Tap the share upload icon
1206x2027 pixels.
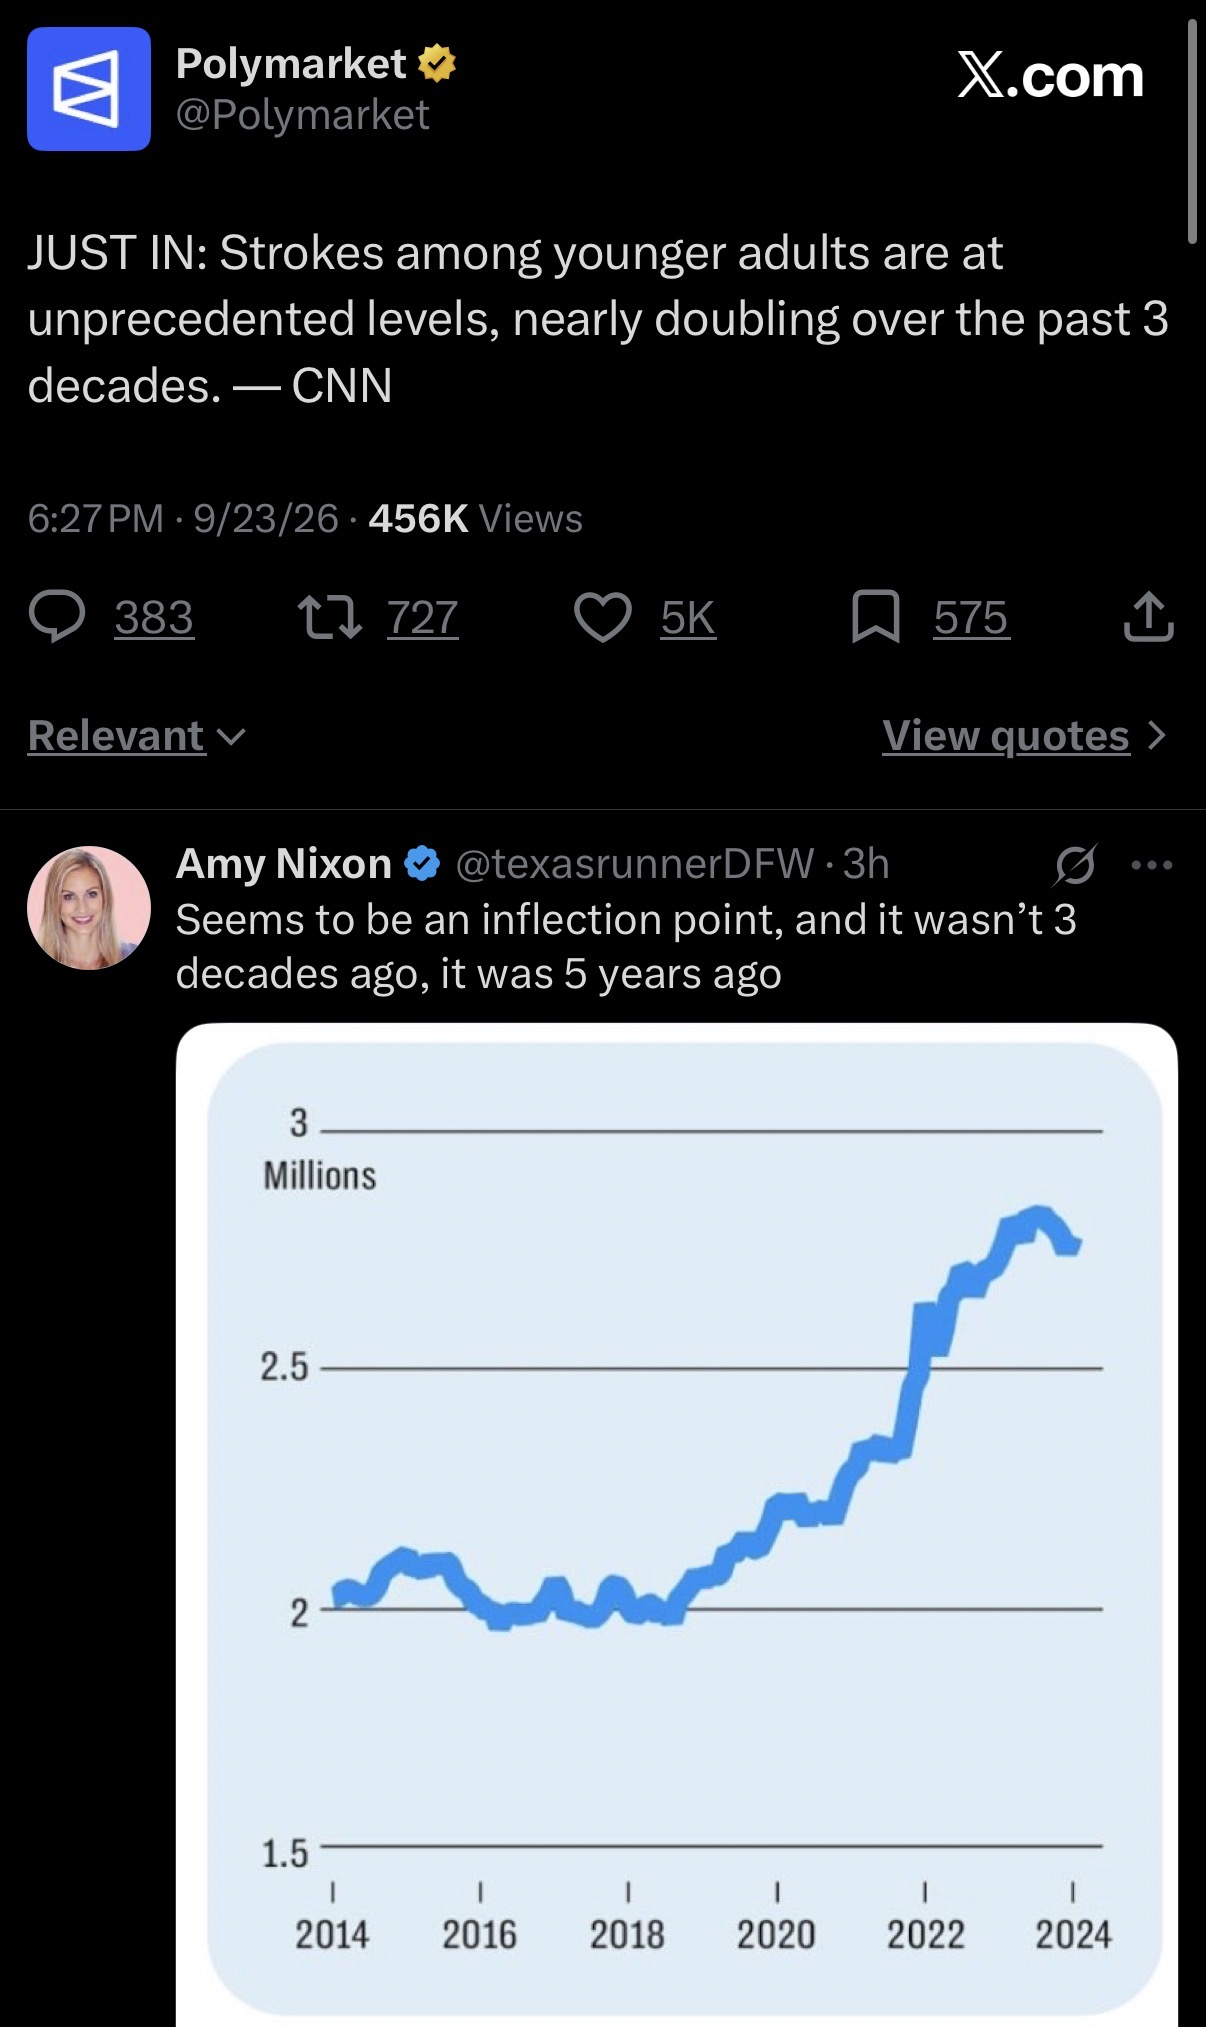click(x=1148, y=616)
